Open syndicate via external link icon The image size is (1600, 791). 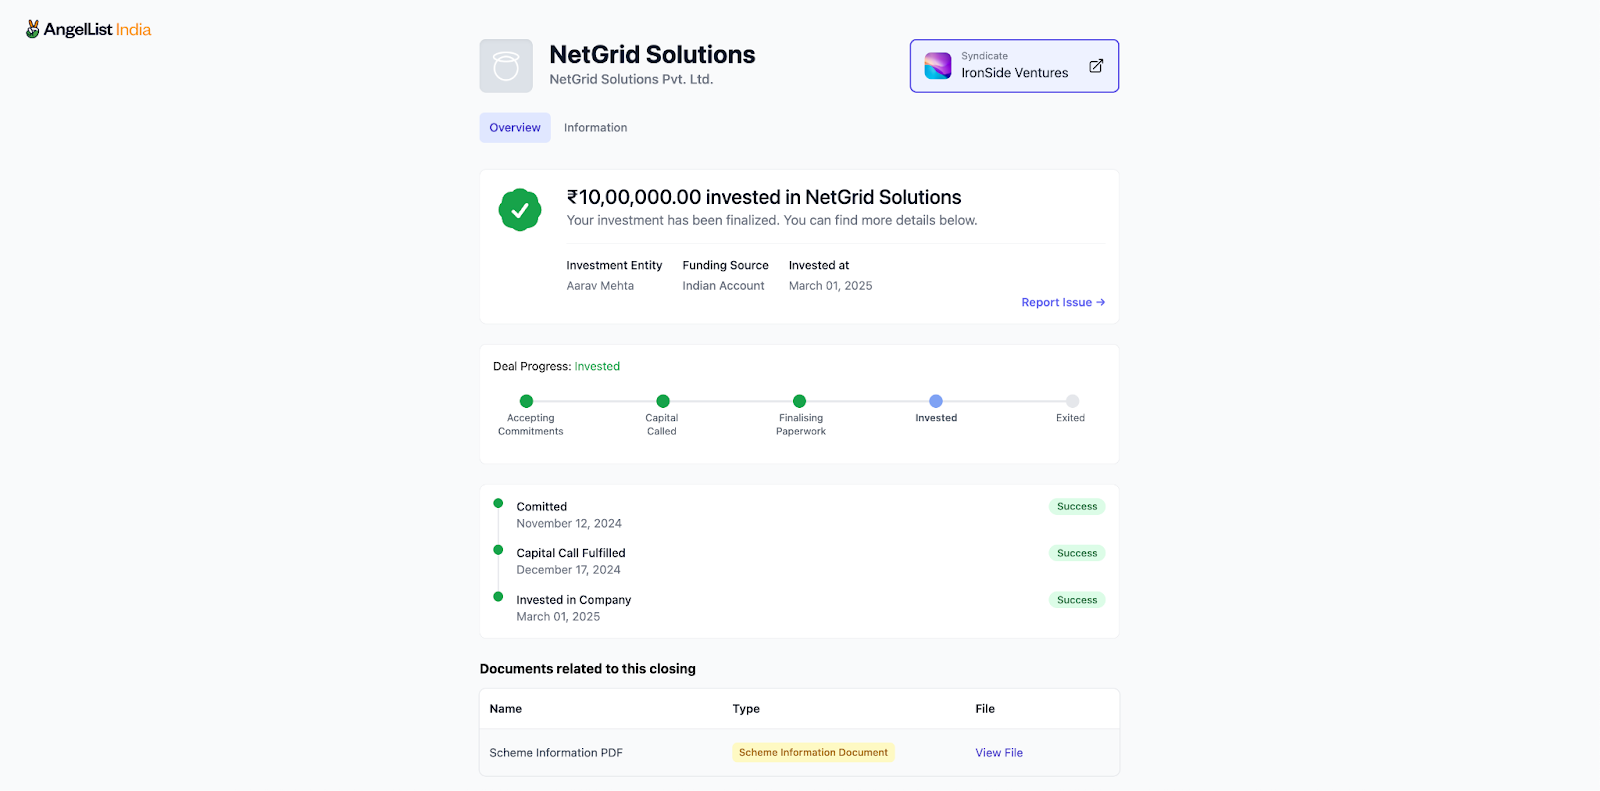point(1096,66)
